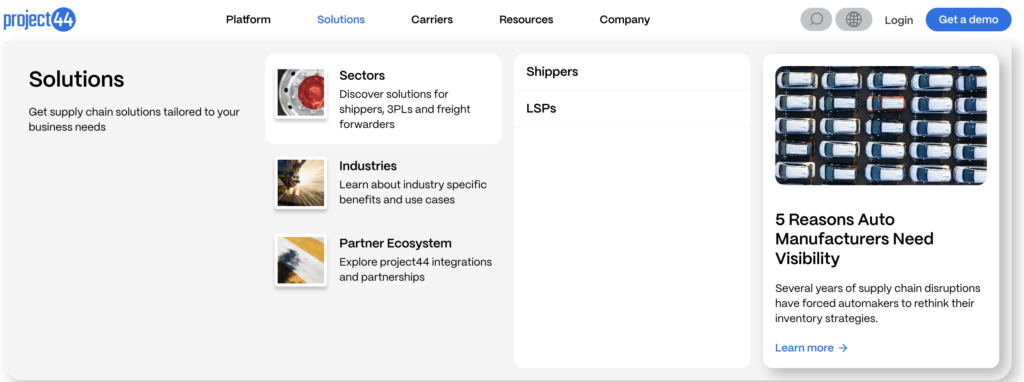Screen dimensions: 1024x382
Task: Open 5 Reasons Auto Manufacturers Need Visibility
Action: pos(854,239)
